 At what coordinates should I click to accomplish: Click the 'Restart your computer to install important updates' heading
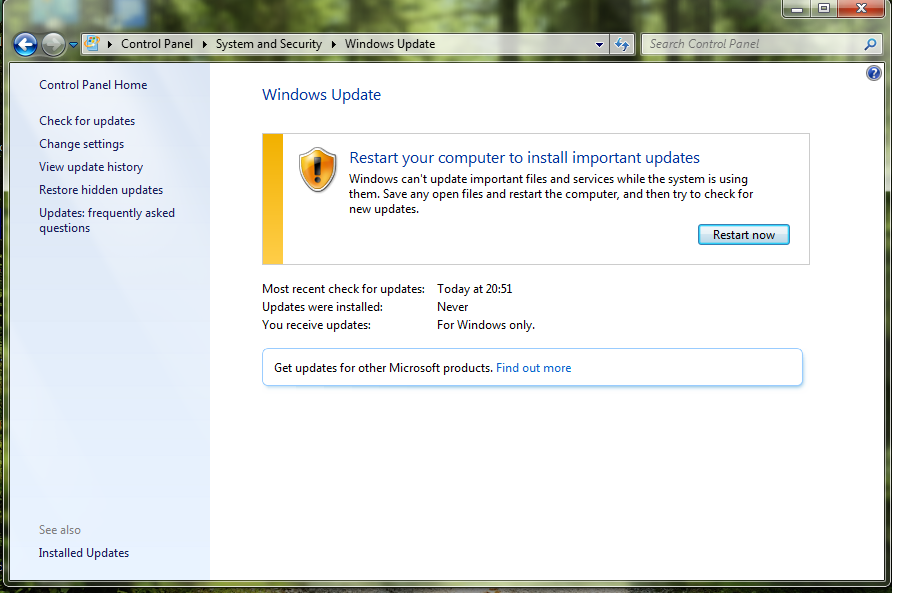coord(525,158)
